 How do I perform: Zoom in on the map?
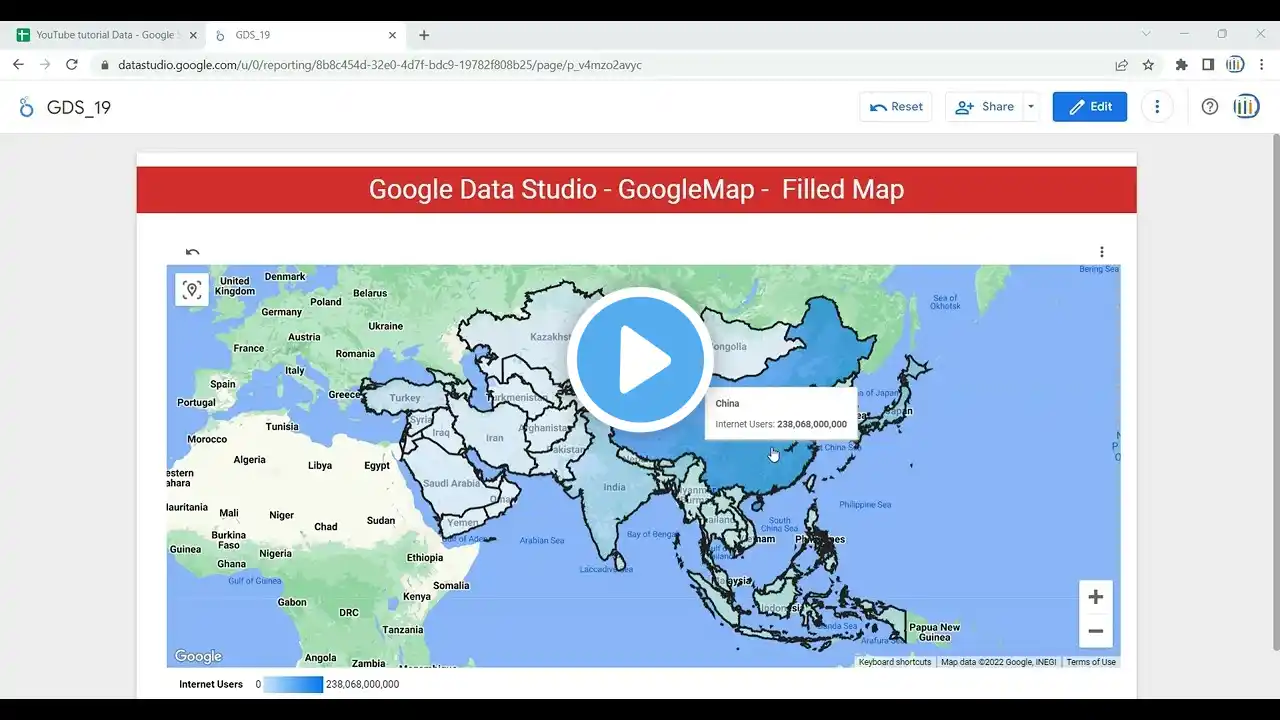[x=1096, y=597]
